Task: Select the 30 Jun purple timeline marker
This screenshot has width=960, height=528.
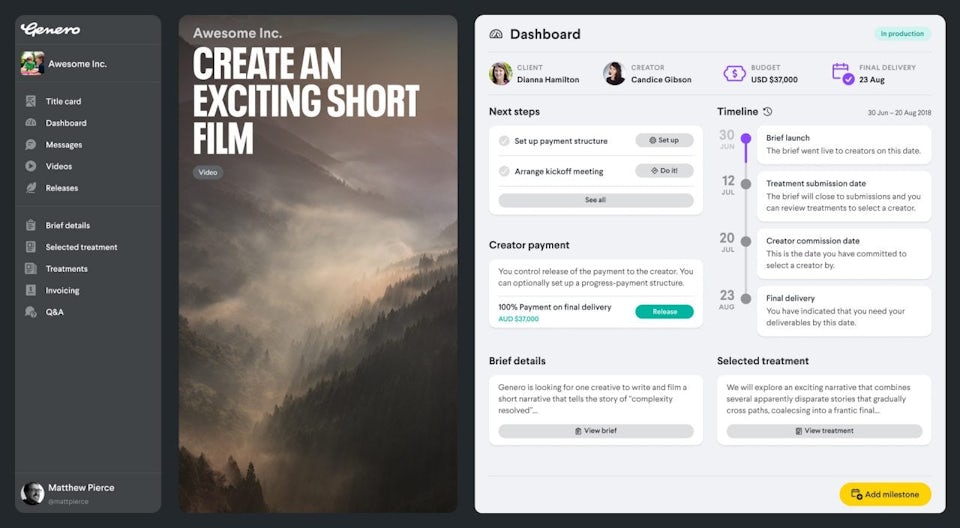Action: tap(746, 138)
